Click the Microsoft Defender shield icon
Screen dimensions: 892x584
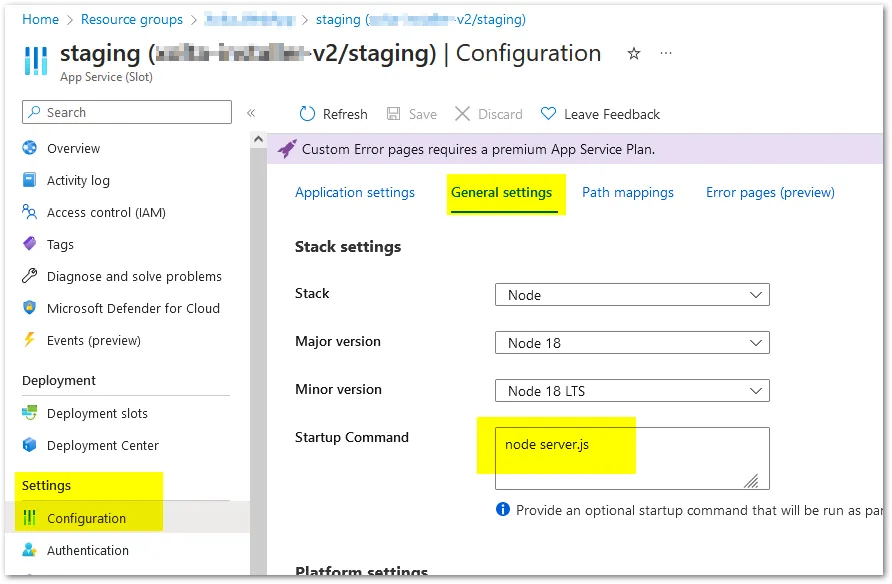tap(30, 308)
